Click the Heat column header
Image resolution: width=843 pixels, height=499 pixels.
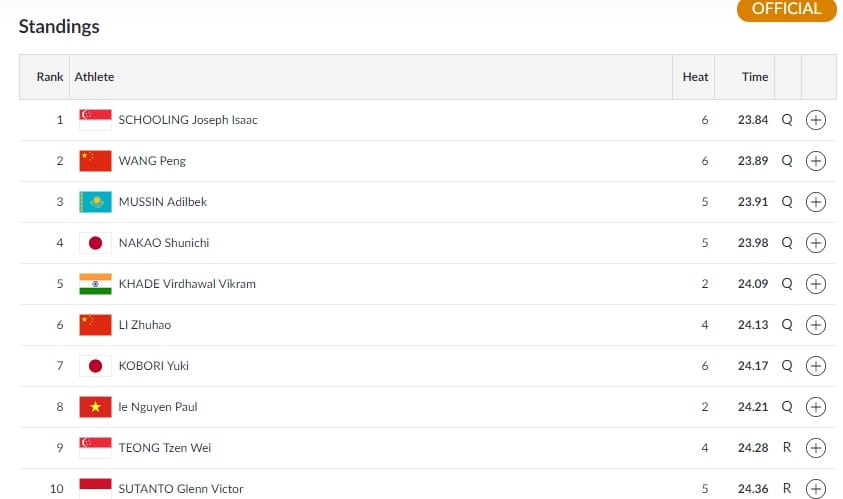point(695,77)
